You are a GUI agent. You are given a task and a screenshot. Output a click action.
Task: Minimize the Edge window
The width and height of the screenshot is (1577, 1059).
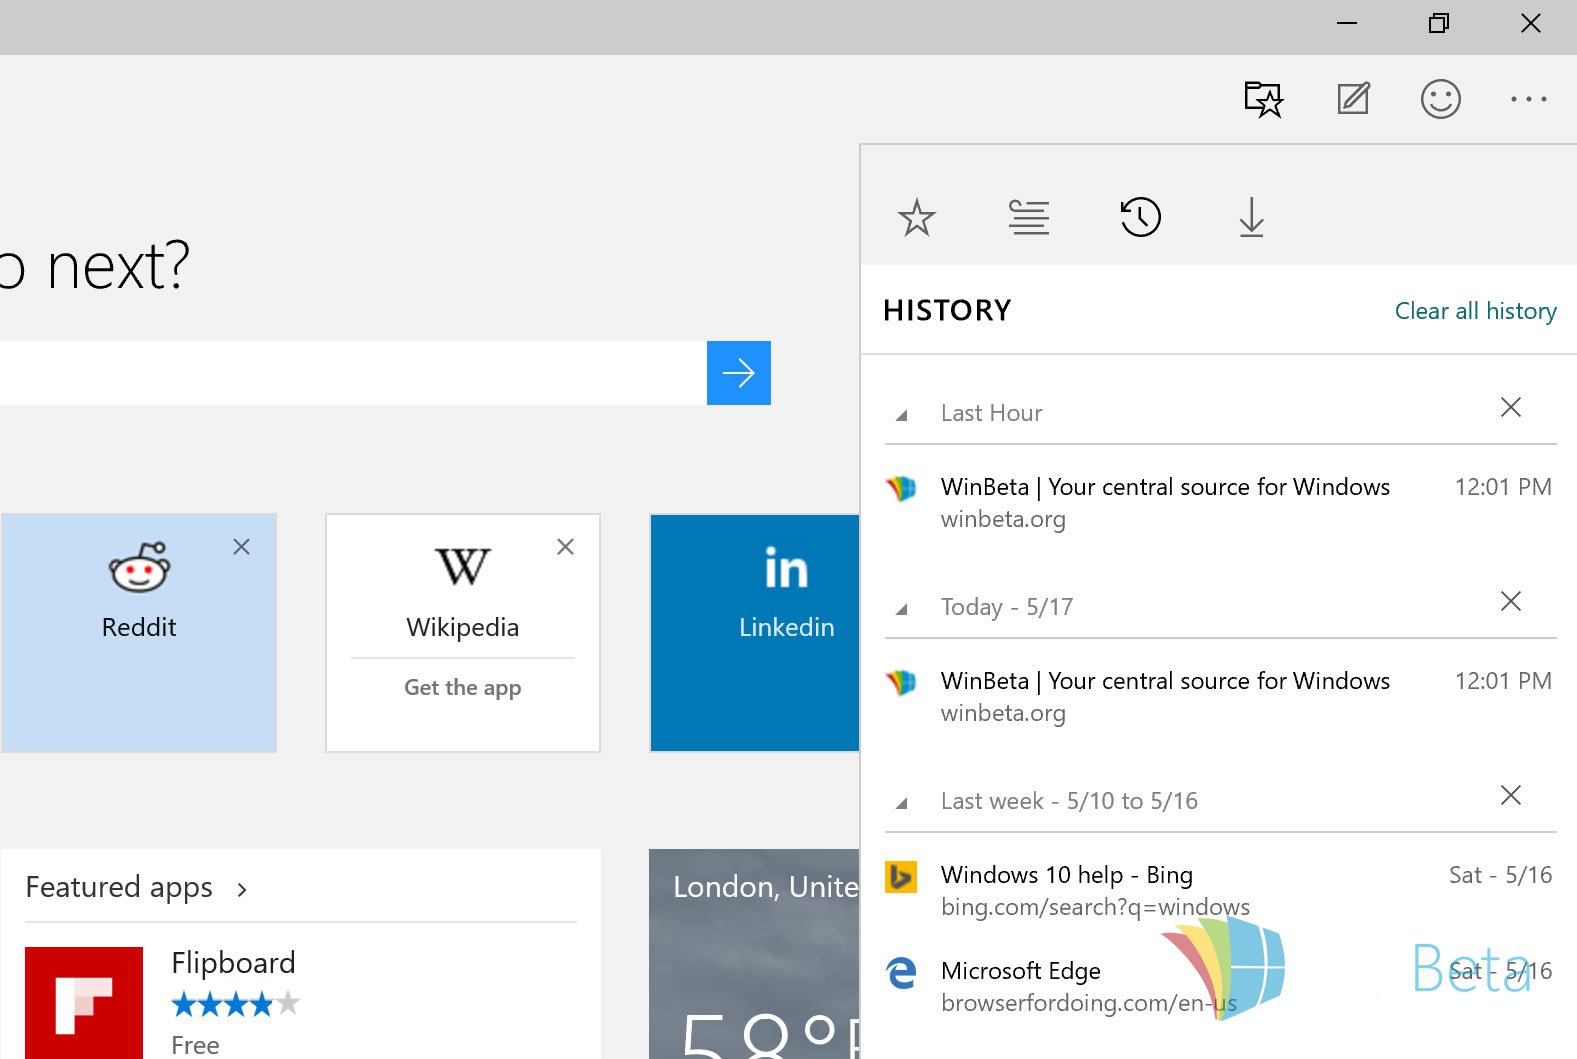click(1347, 23)
